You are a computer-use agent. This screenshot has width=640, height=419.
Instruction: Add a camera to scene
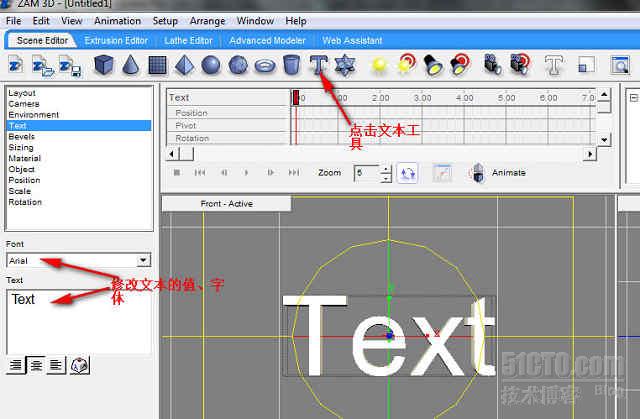tap(493, 65)
